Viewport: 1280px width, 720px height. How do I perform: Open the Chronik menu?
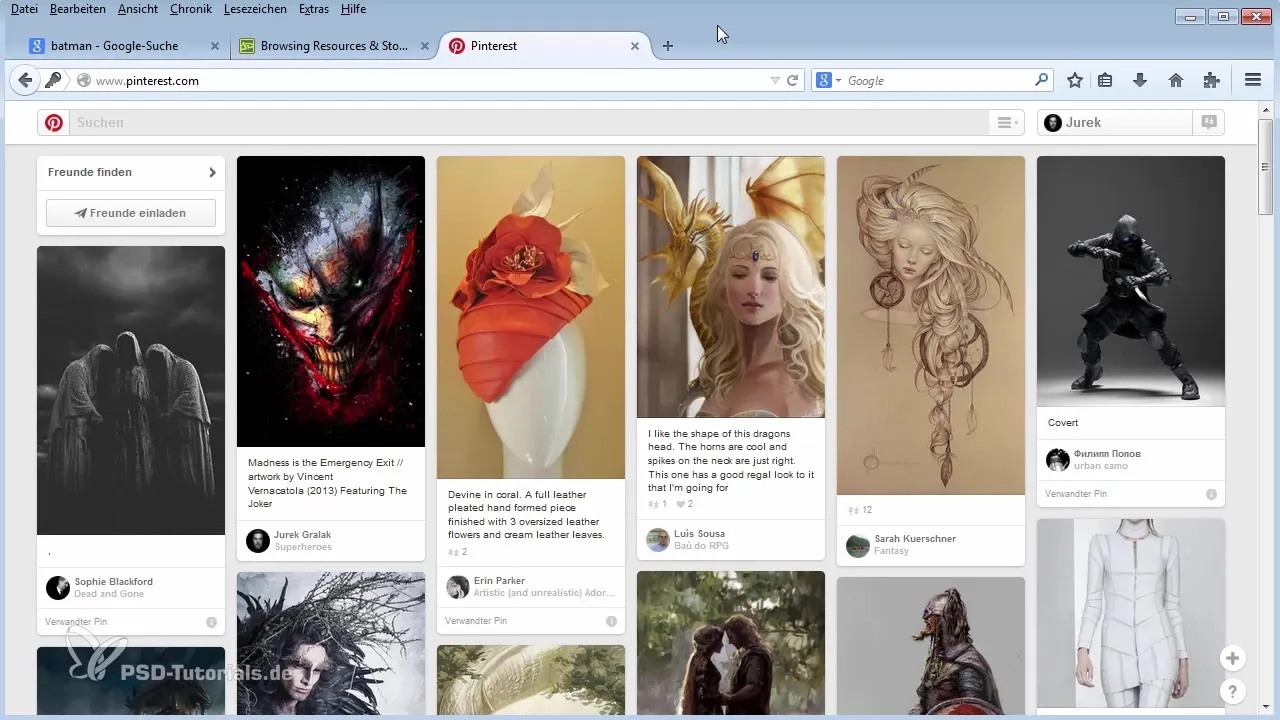[191, 9]
